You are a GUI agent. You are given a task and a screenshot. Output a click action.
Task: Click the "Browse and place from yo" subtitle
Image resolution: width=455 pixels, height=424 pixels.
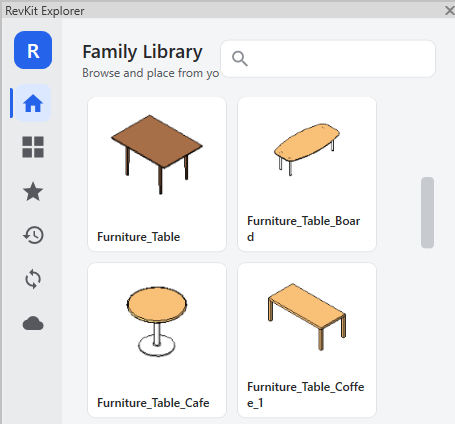[151, 73]
